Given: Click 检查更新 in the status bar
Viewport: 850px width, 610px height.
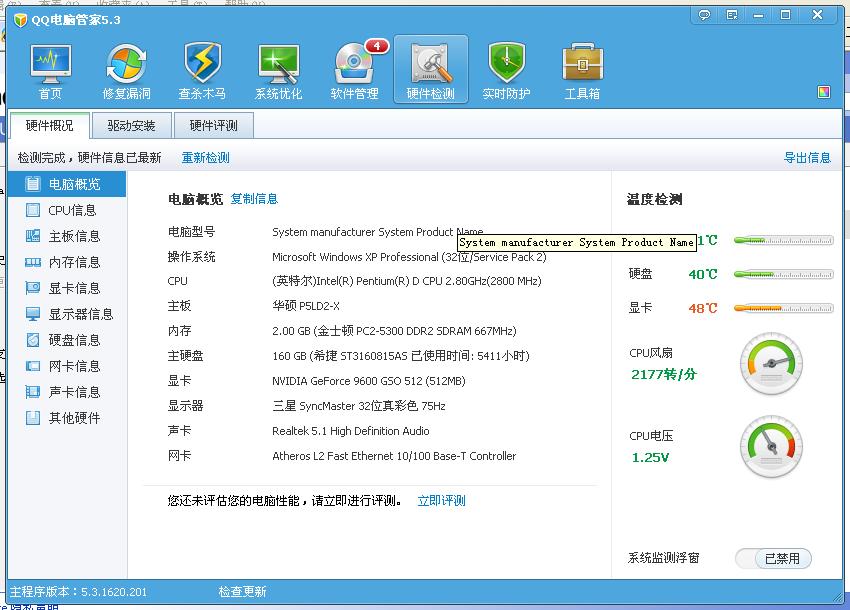Looking at the screenshot, I should click(x=242, y=592).
